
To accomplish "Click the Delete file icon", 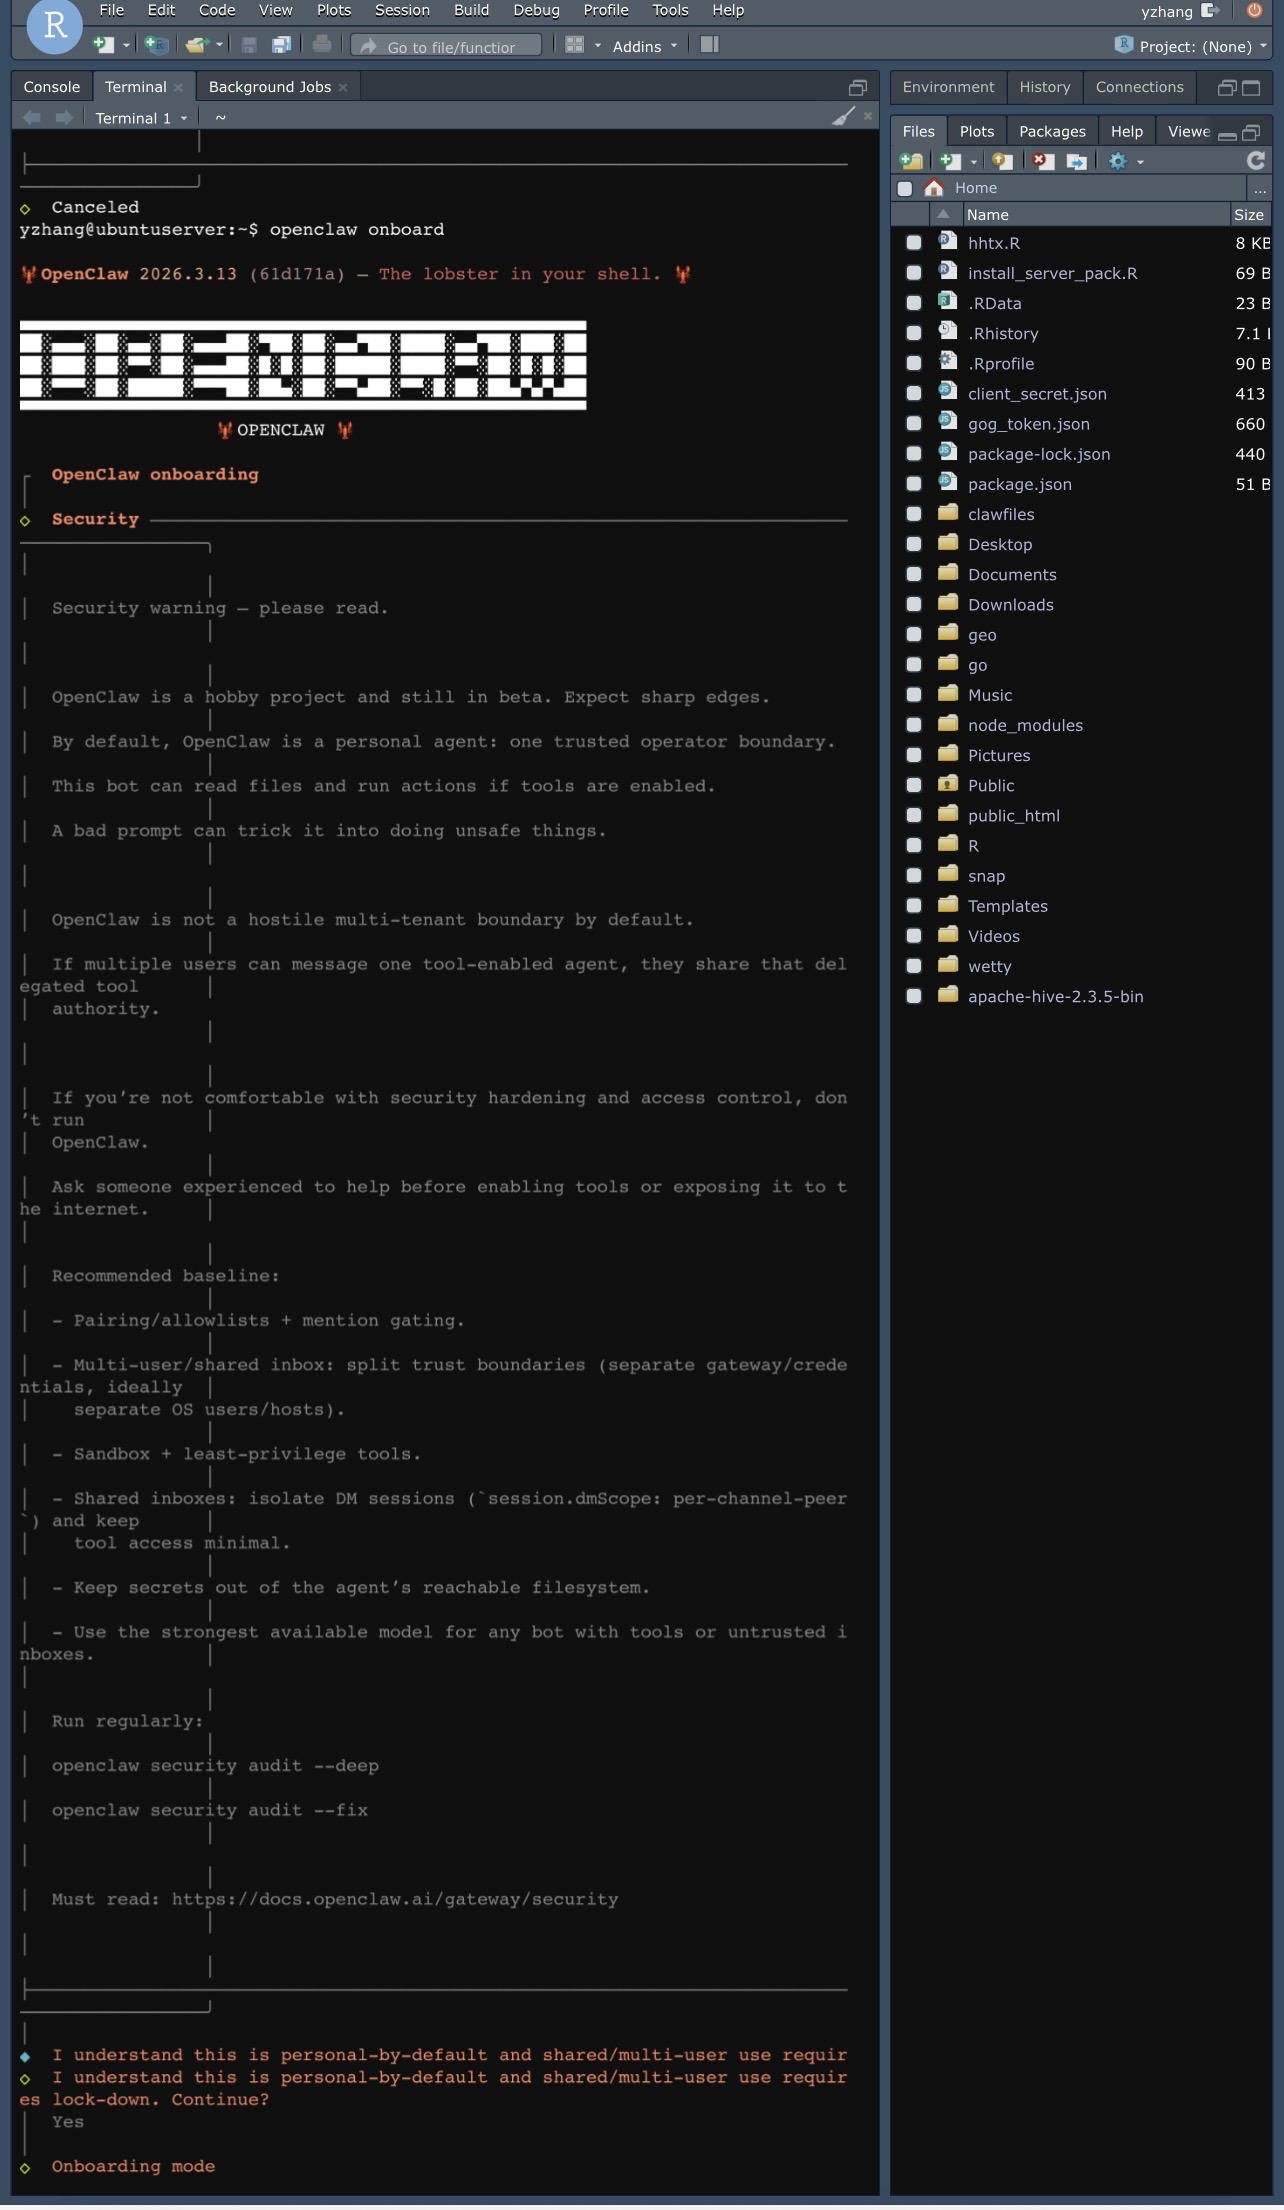I will (x=1043, y=161).
